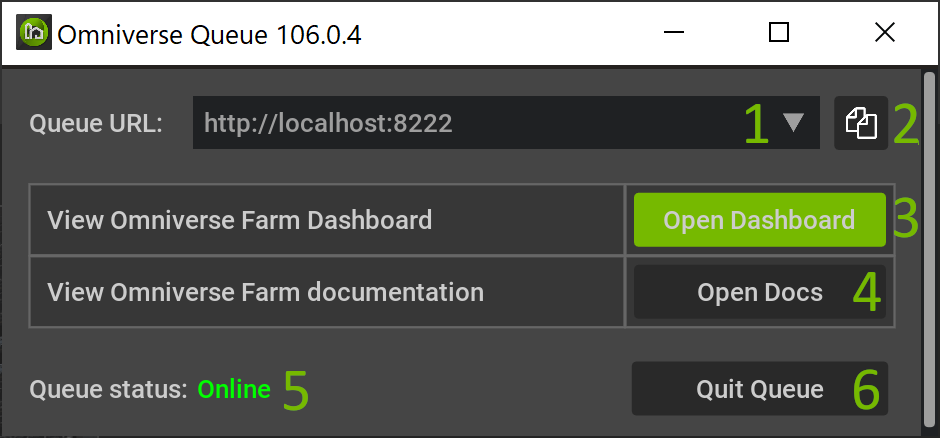940x438 pixels.
Task: Click the green number 3 beside Open Dashboard
Action: (x=906, y=219)
